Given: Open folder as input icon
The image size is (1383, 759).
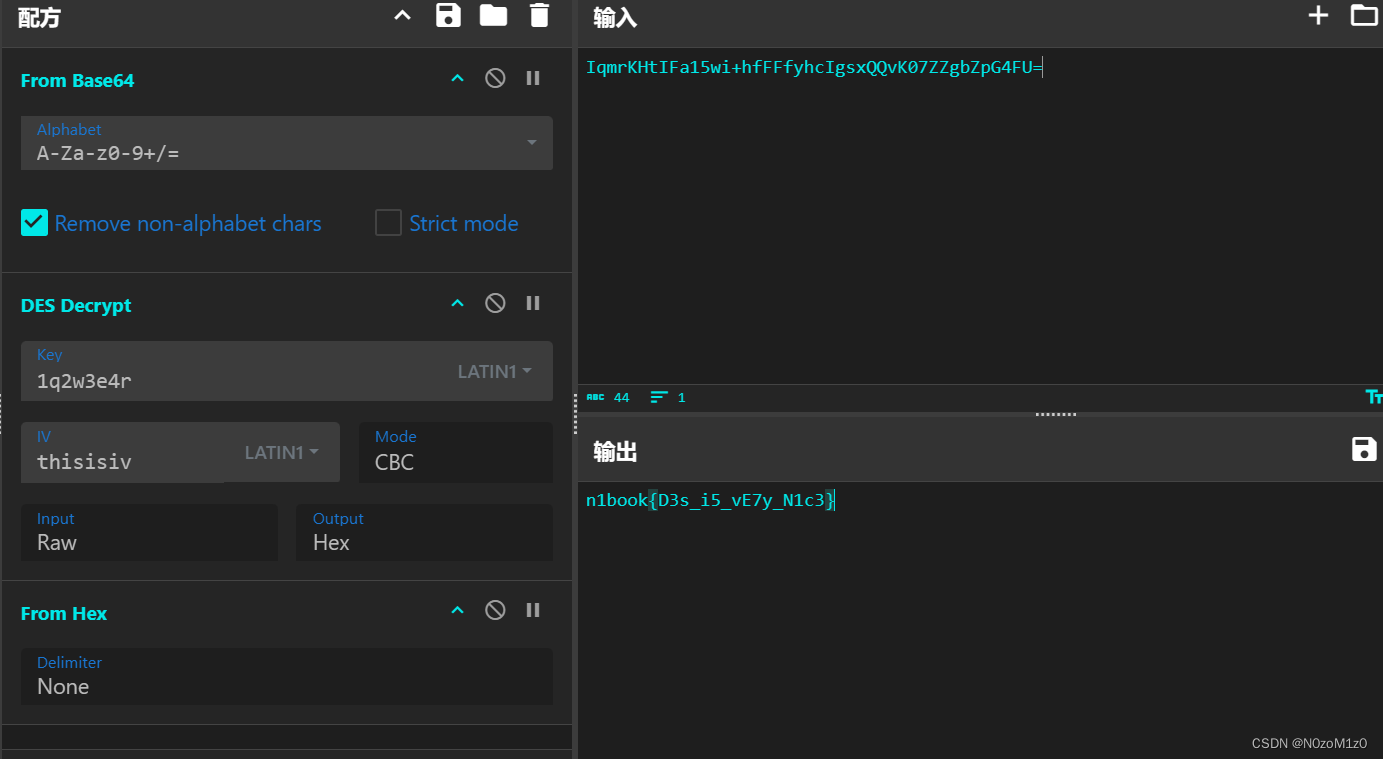Looking at the screenshot, I should (1364, 15).
